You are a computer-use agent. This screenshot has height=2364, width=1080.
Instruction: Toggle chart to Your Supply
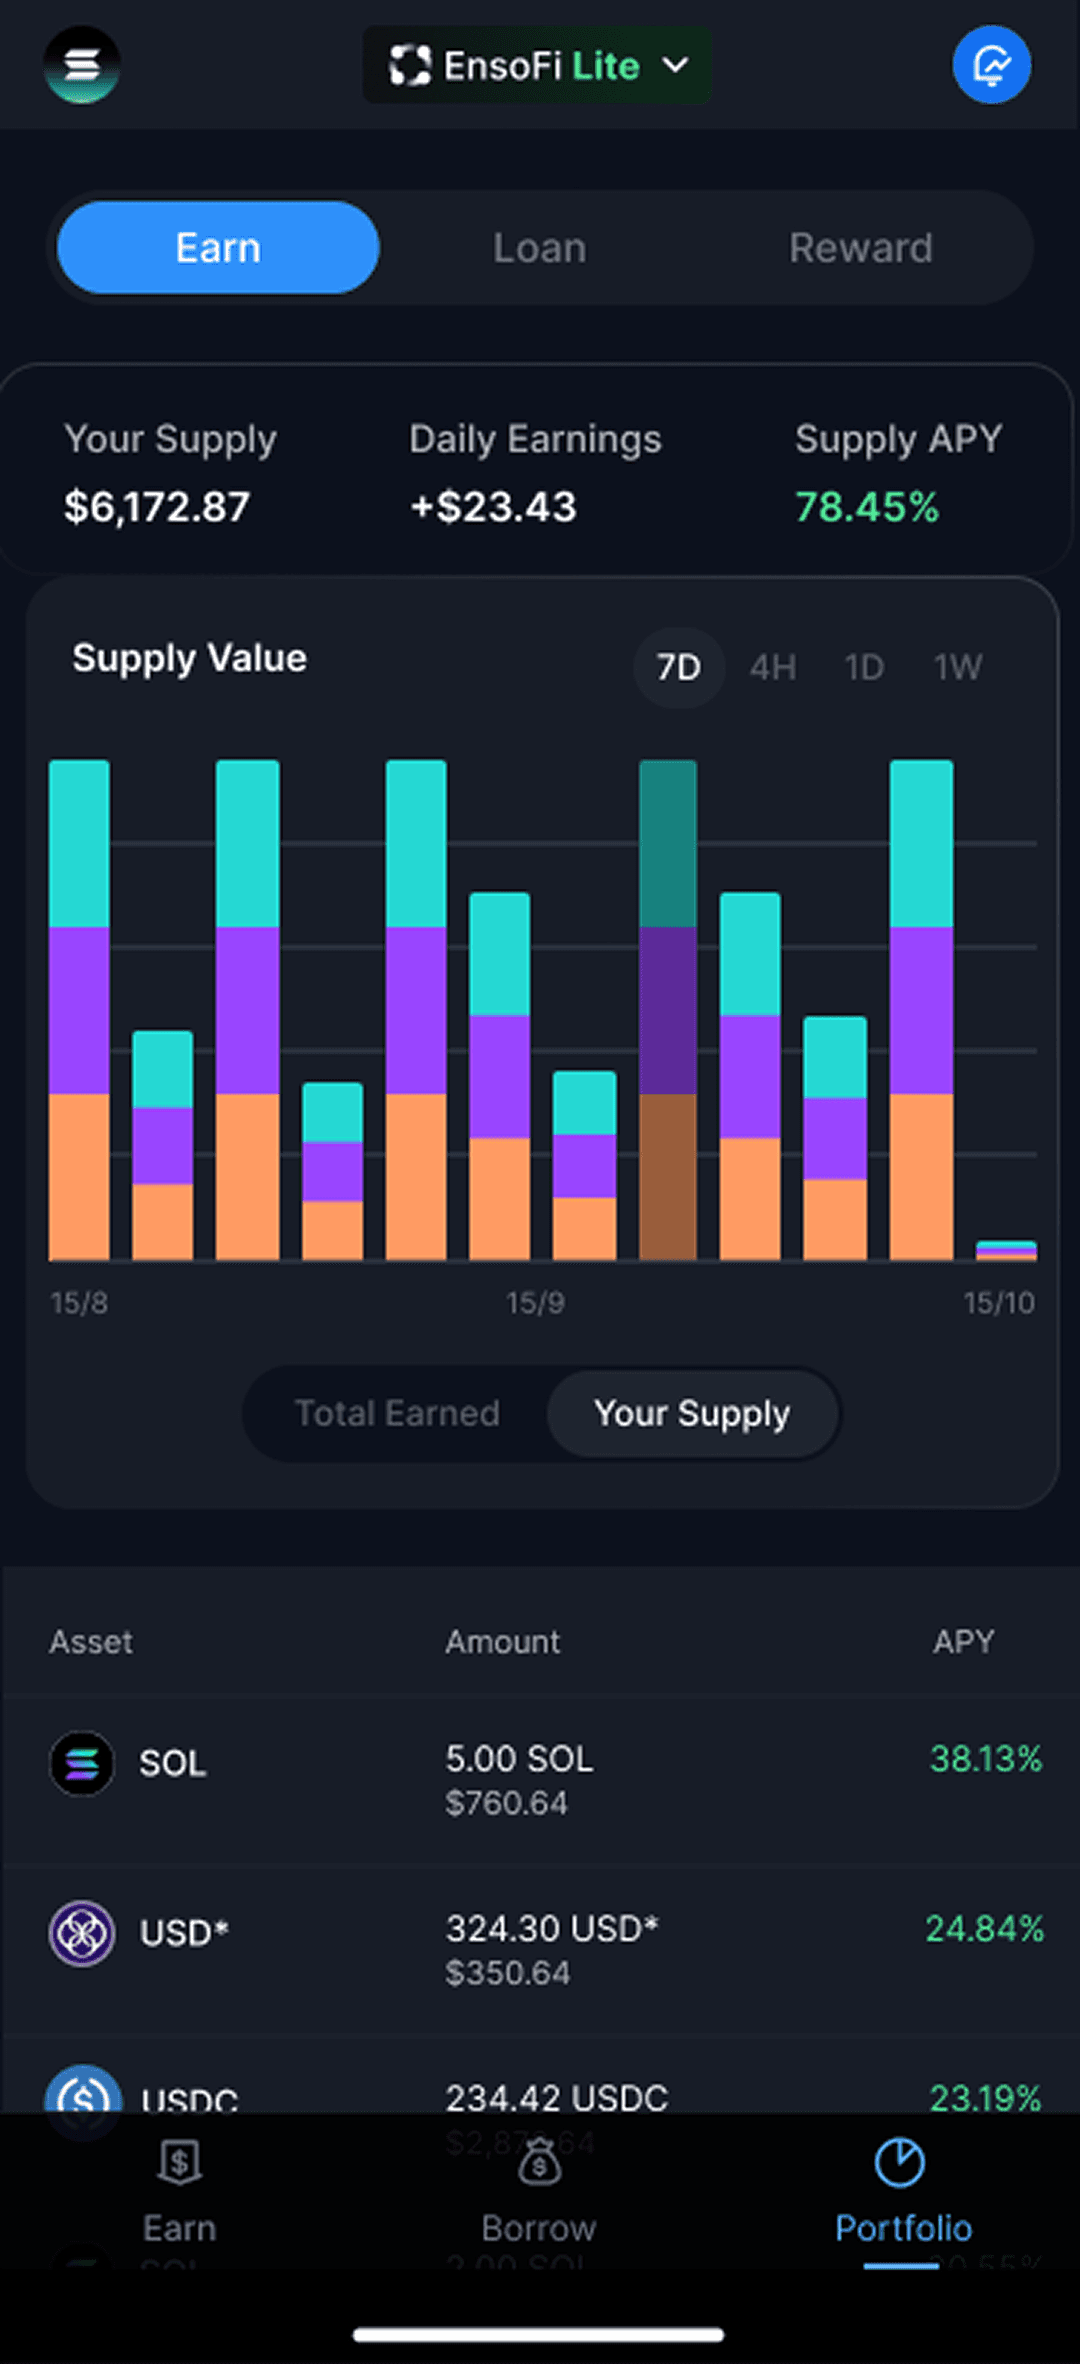click(692, 1413)
